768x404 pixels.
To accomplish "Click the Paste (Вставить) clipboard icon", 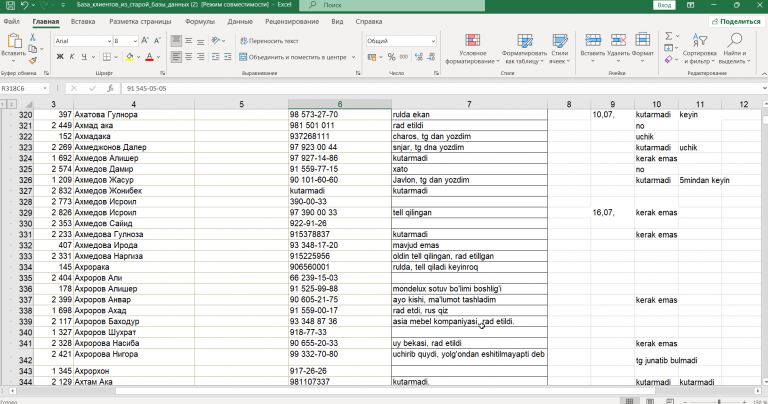I will click(13, 41).
